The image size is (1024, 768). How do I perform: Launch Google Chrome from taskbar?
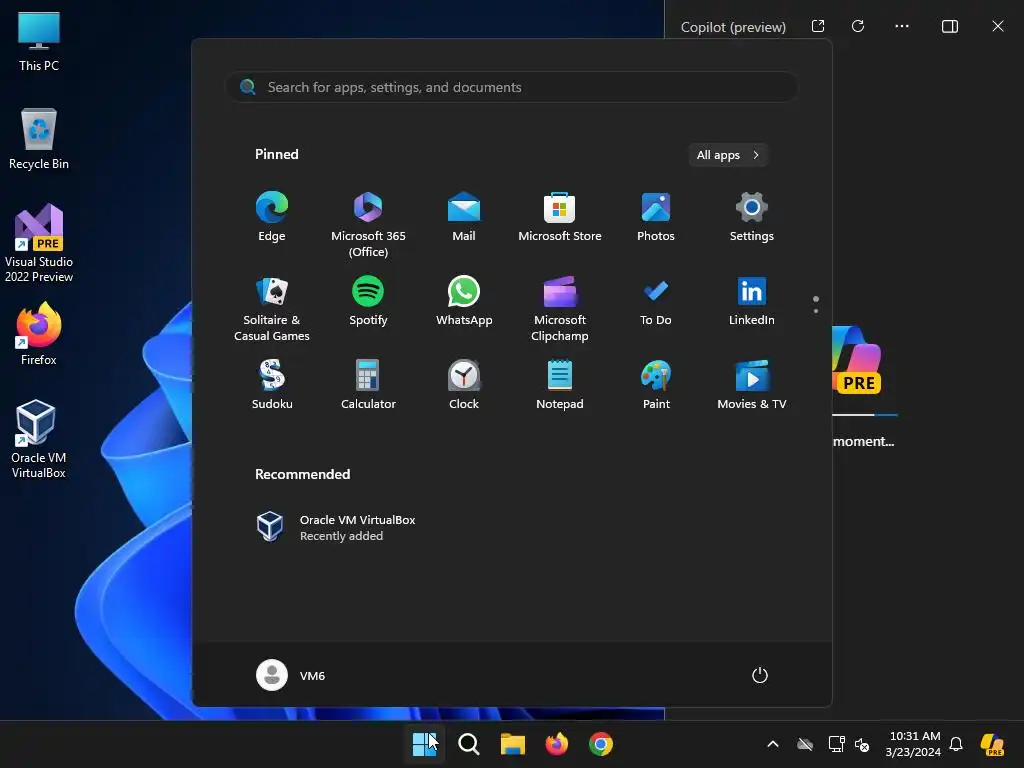coord(601,744)
